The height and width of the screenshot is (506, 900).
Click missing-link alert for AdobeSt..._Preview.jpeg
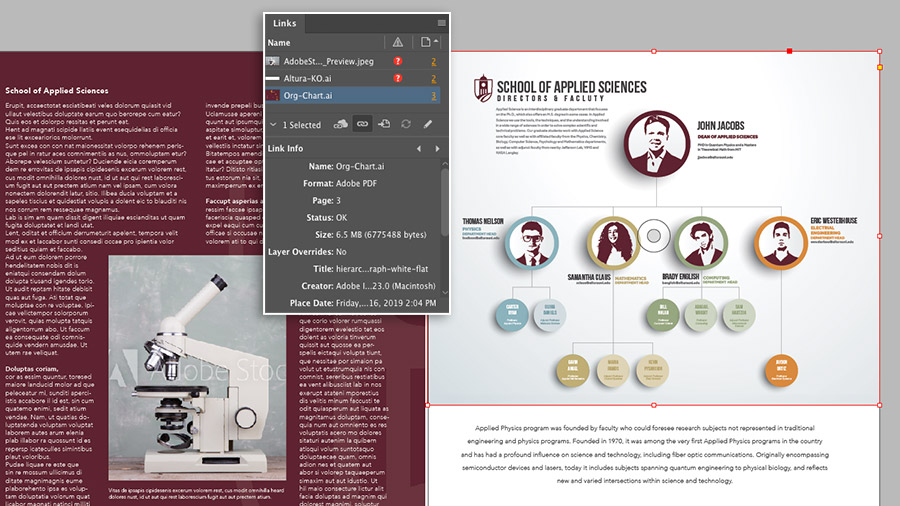[397, 61]
